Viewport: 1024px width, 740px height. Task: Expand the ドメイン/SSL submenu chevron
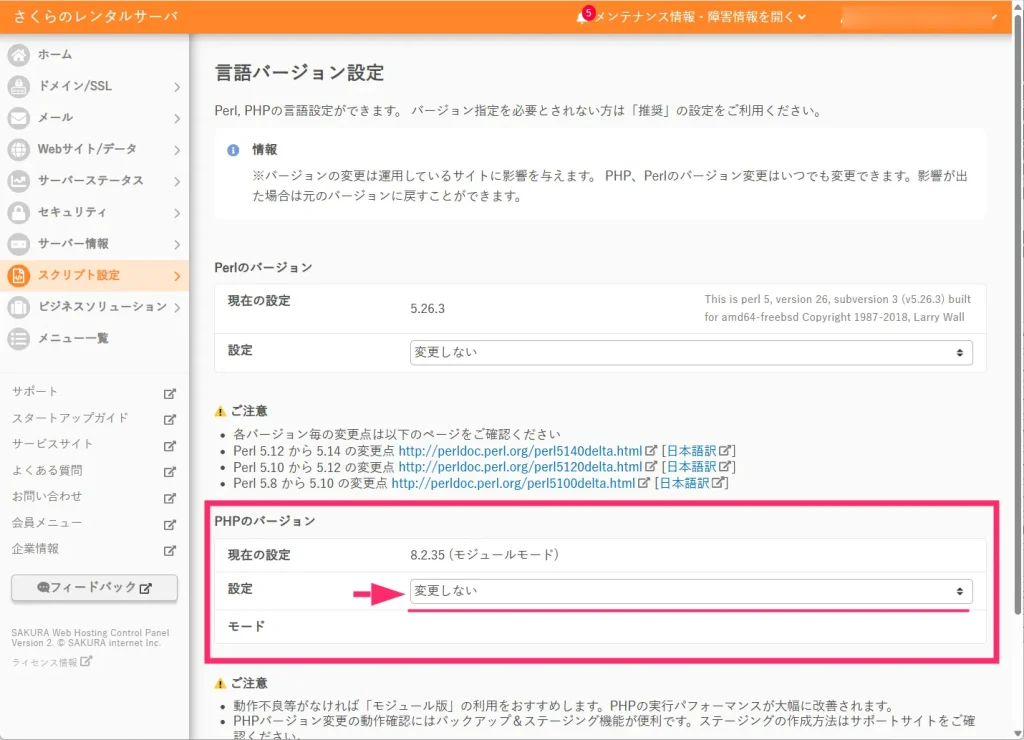(177, 87)
